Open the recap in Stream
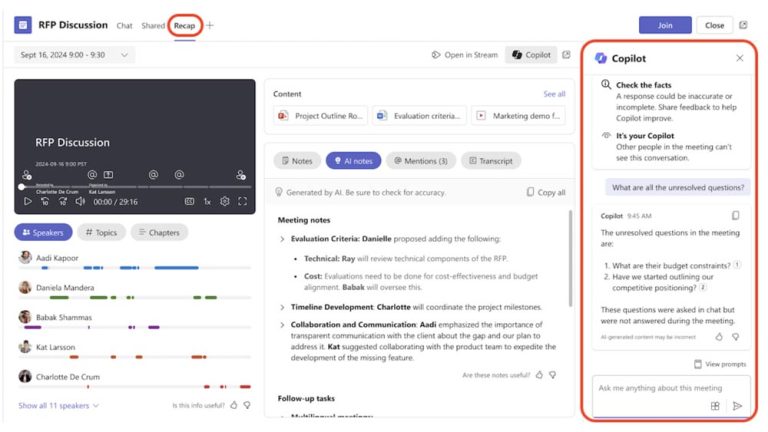768x432 pixels. tap(464, 55)
